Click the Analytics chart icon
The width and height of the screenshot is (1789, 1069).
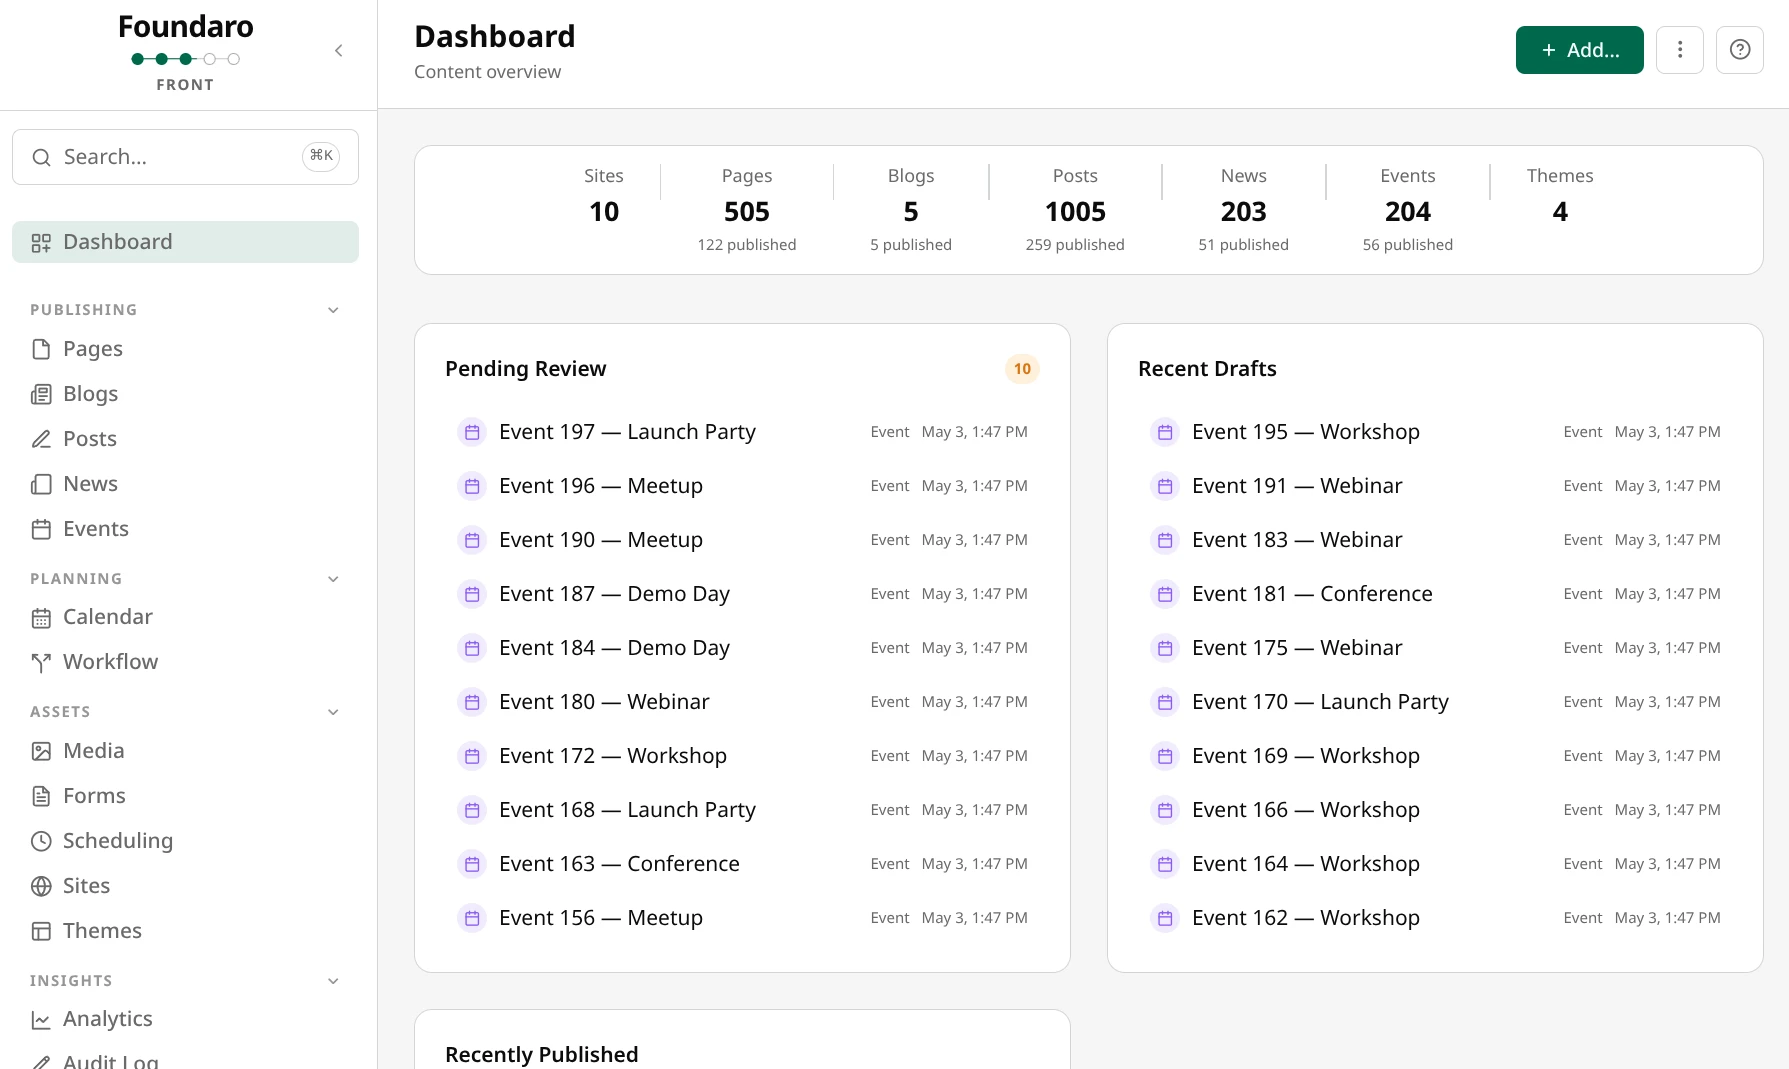pyautogui.click(x=41, y=1020)
